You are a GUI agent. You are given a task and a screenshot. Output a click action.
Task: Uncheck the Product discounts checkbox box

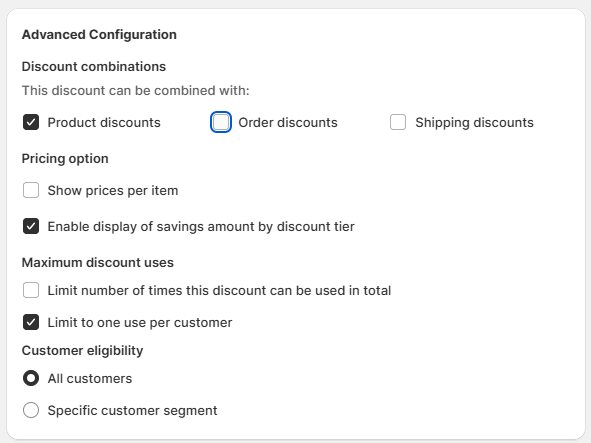tap(31, 122)
